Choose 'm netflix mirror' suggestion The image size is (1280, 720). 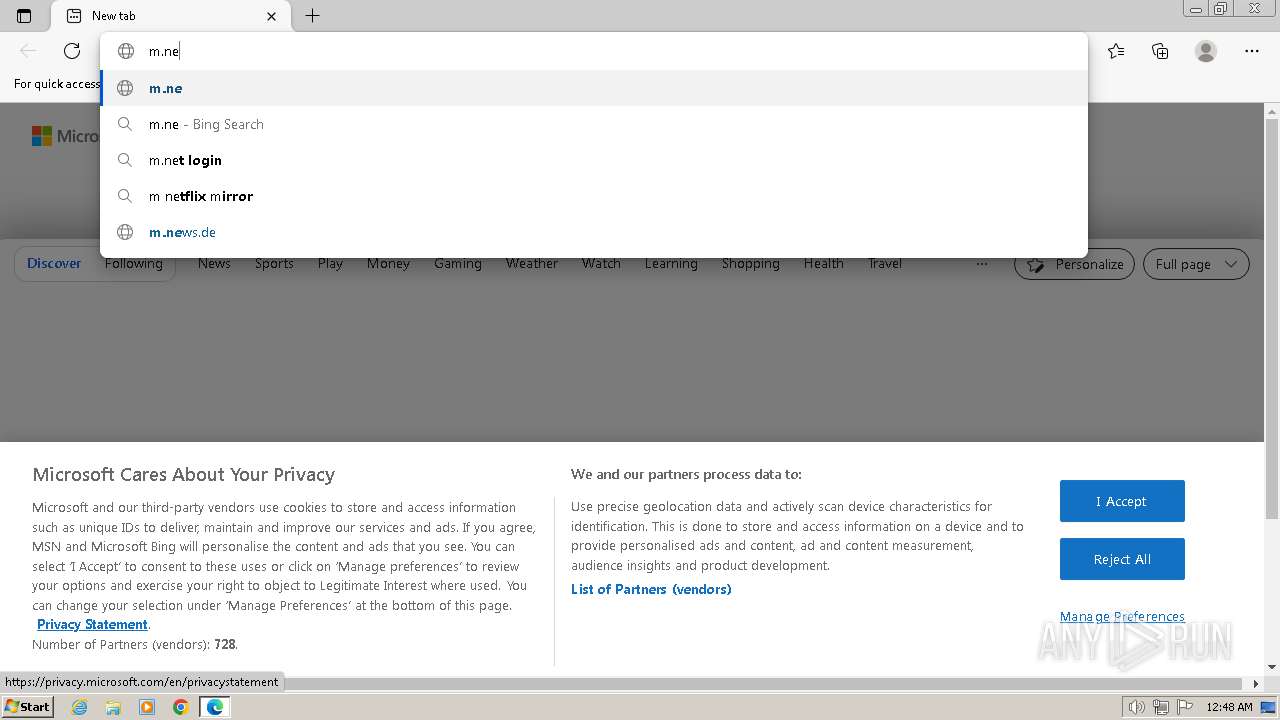pyautogui.click(x=594, y=196)
